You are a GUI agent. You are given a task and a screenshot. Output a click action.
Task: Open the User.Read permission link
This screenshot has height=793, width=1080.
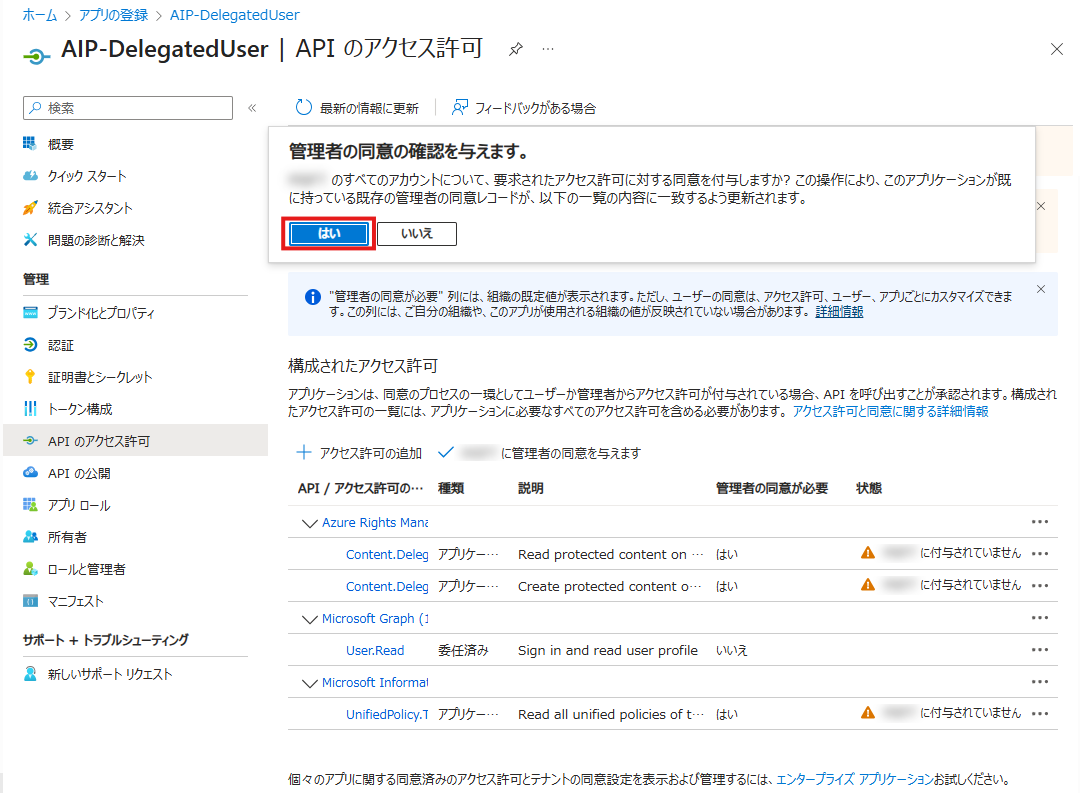[375, 650]
